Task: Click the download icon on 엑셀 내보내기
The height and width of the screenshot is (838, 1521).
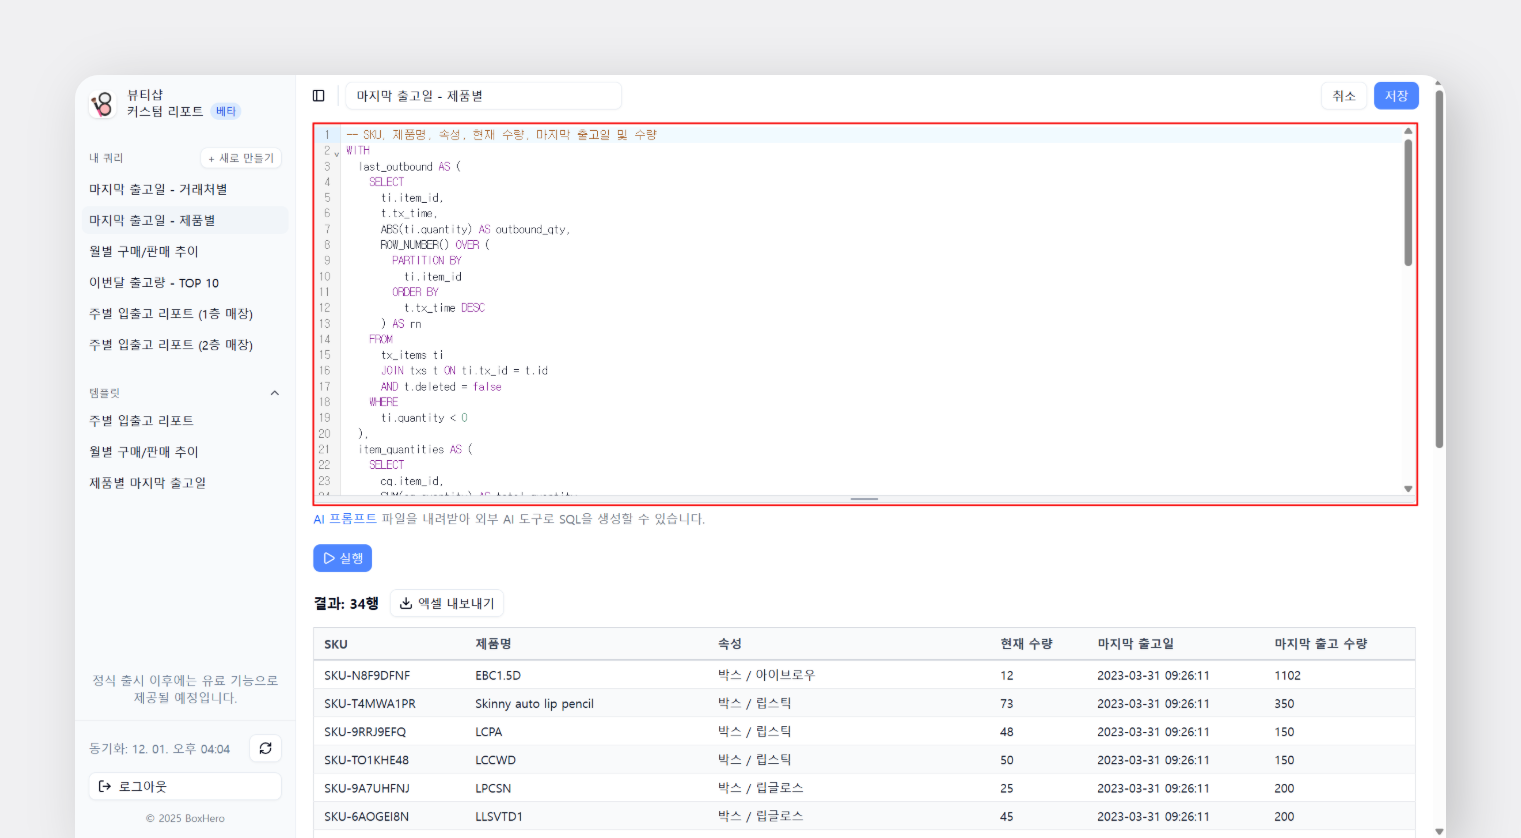Action: [x=406, y=603]
